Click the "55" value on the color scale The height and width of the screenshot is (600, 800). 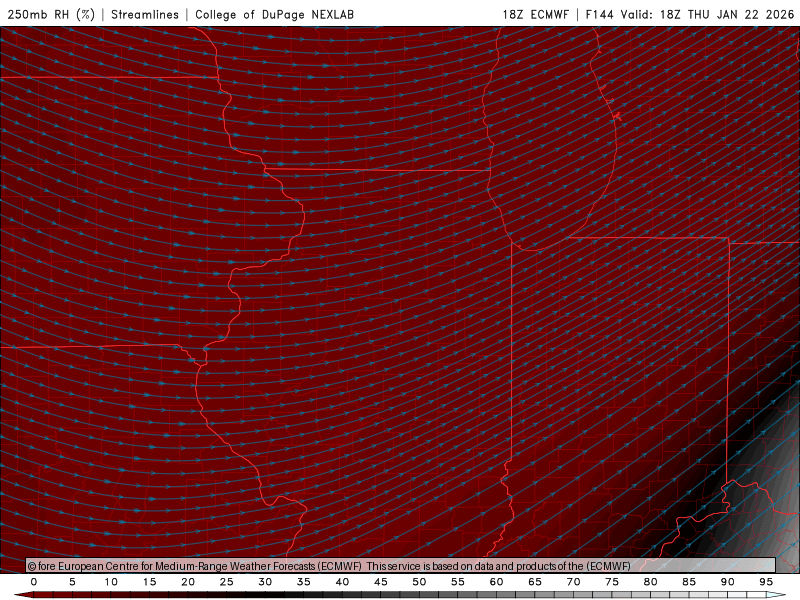458,582
